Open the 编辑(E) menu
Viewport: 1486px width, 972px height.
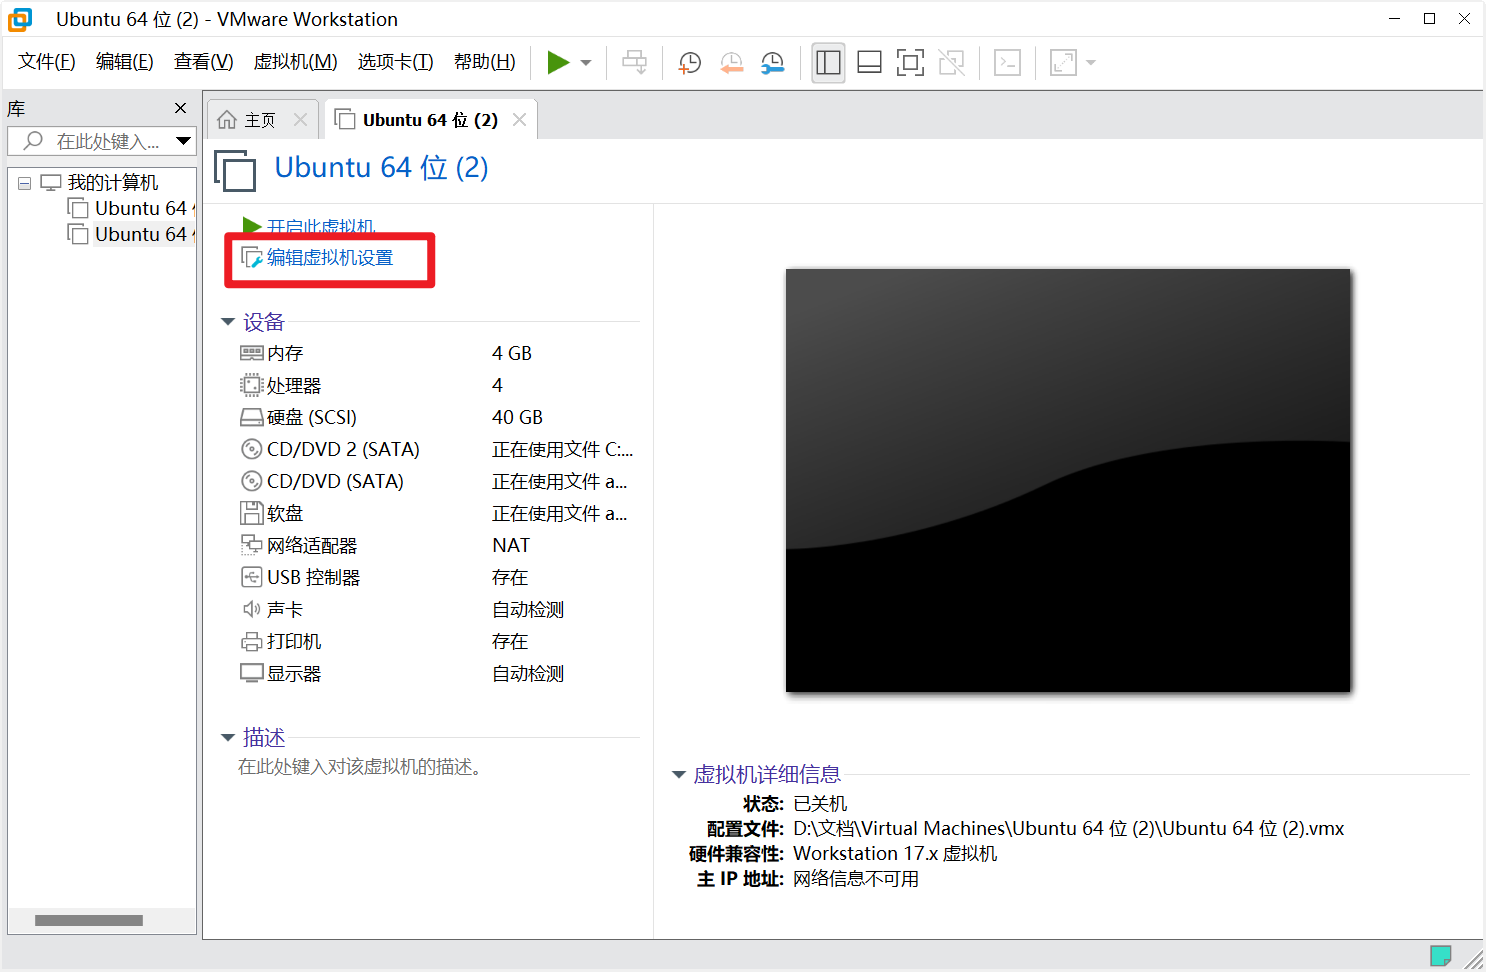click(125, 62)
